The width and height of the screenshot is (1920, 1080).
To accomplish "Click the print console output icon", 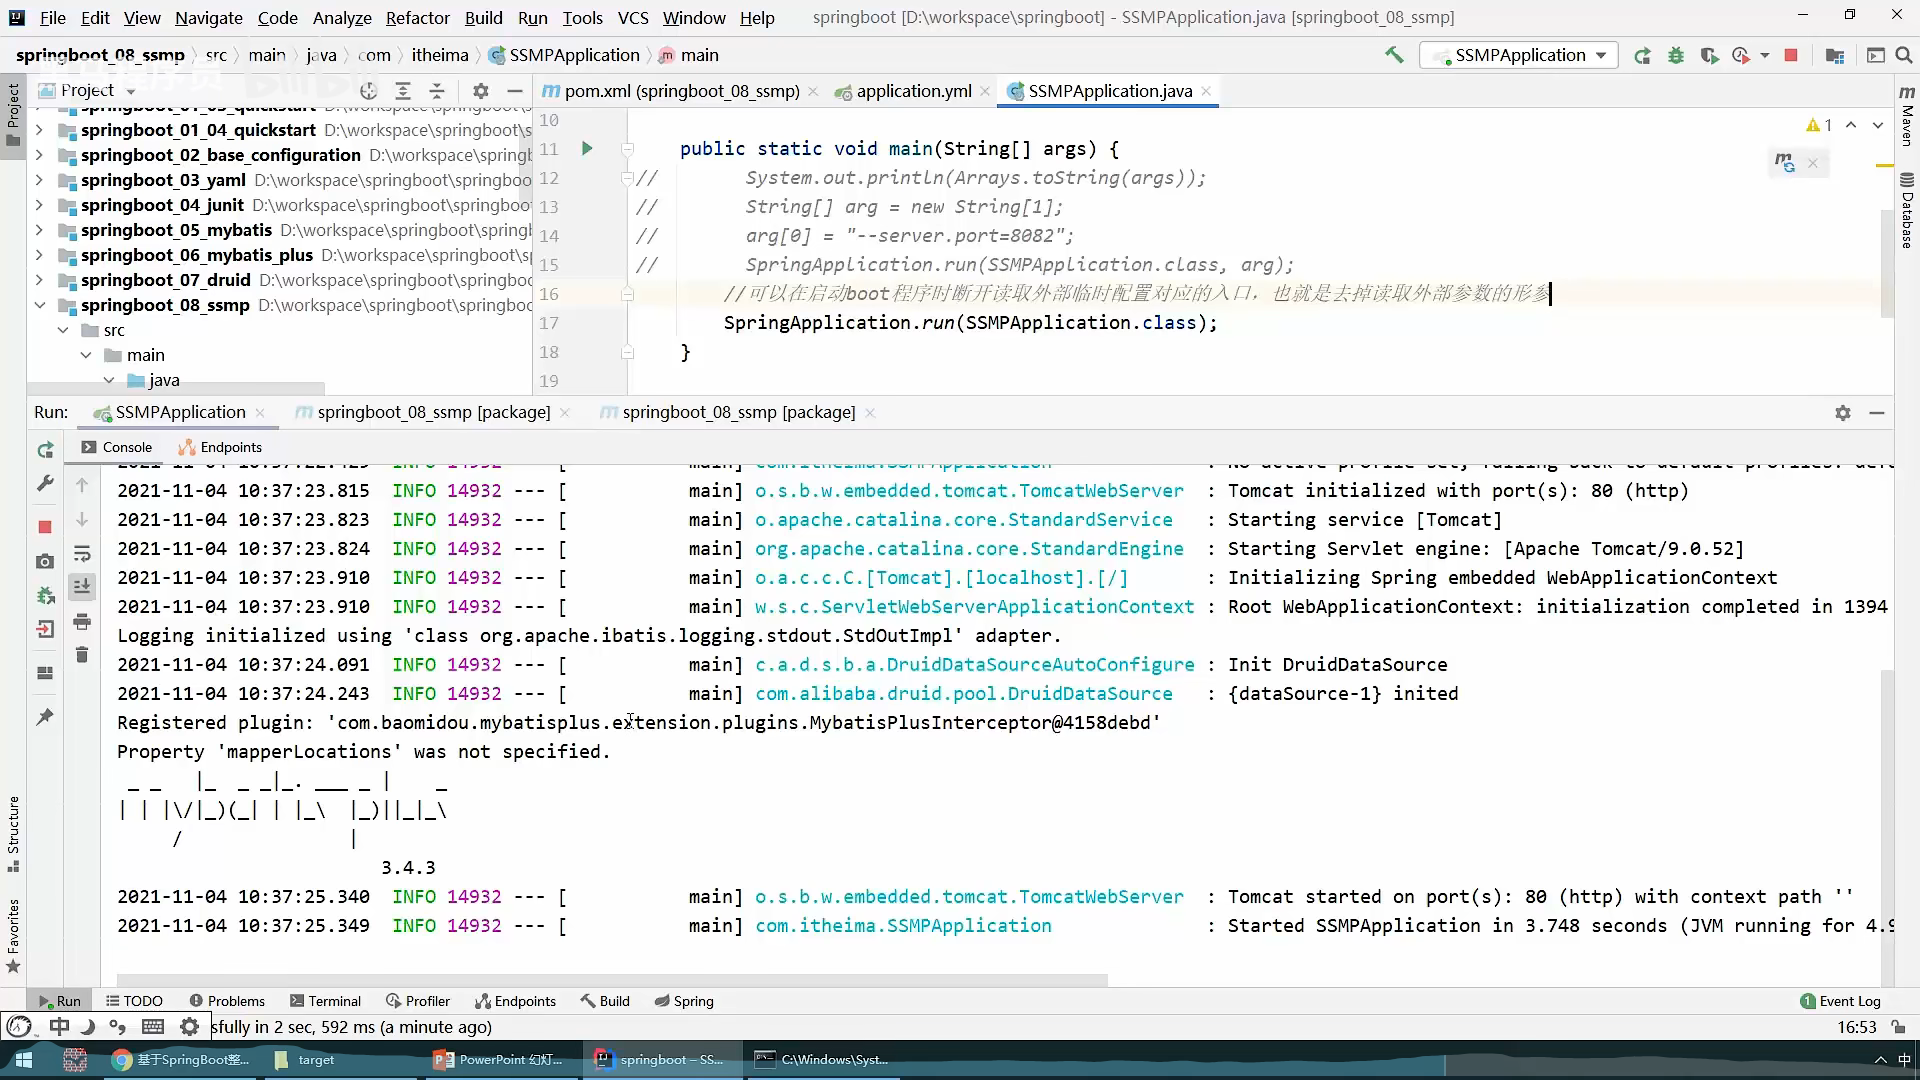I will (x=82, y=622).
